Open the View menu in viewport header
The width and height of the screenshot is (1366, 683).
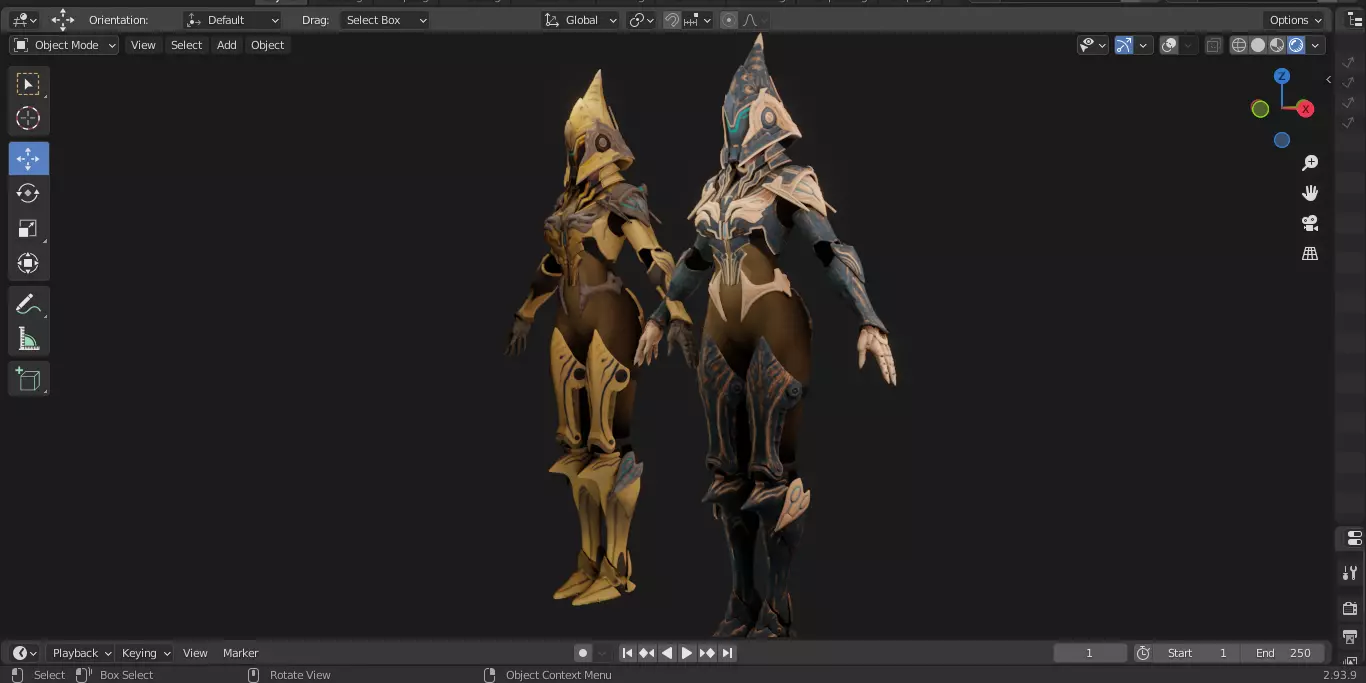pyautogui.click(x=143, y=45)
